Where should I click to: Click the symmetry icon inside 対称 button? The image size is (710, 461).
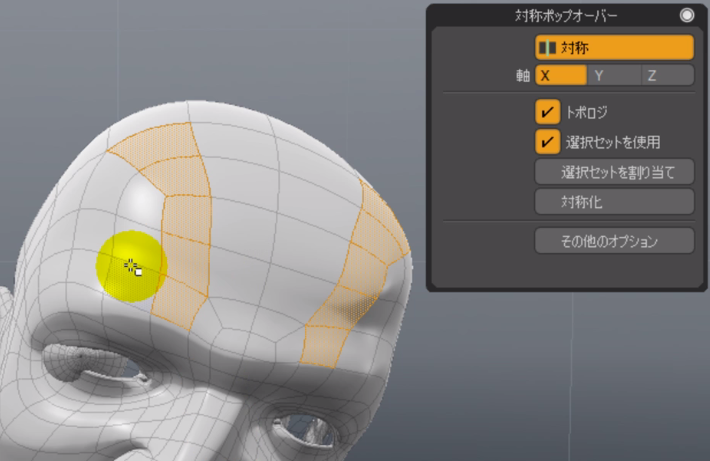click(547, 47)
